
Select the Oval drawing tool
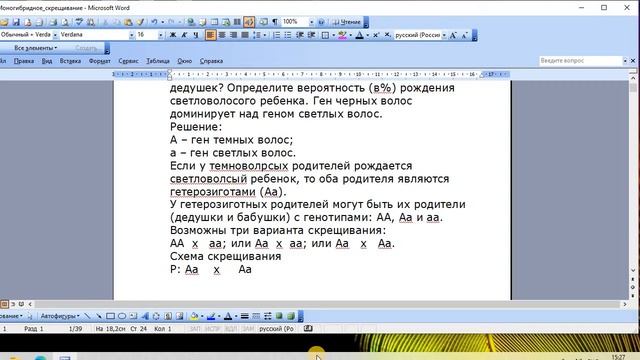coord(122,316)
